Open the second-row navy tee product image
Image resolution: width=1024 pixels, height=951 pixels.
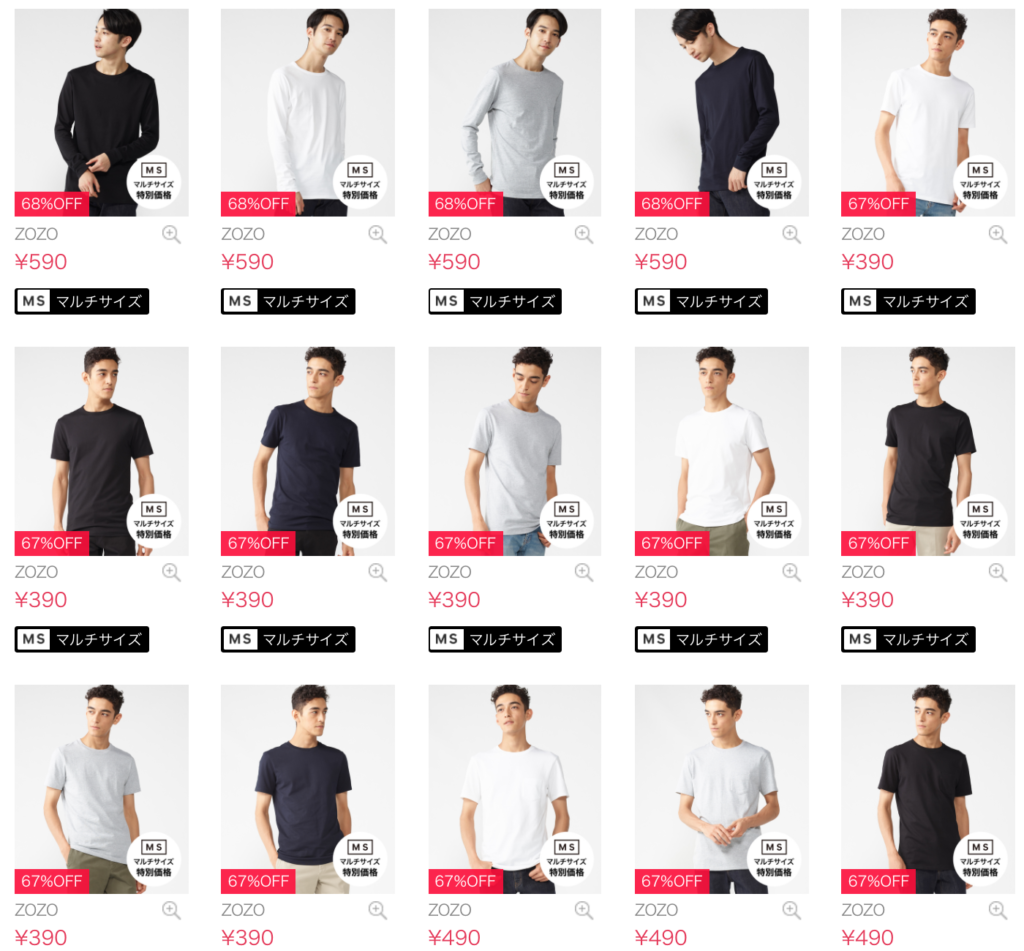(308, 451)
